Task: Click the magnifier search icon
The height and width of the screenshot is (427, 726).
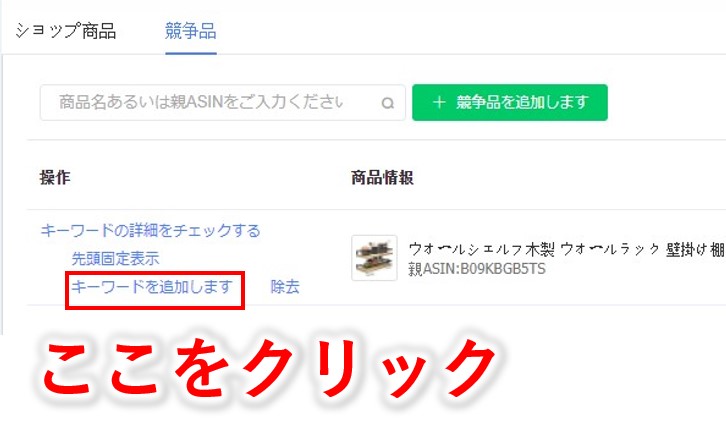Action: (388, 103)
